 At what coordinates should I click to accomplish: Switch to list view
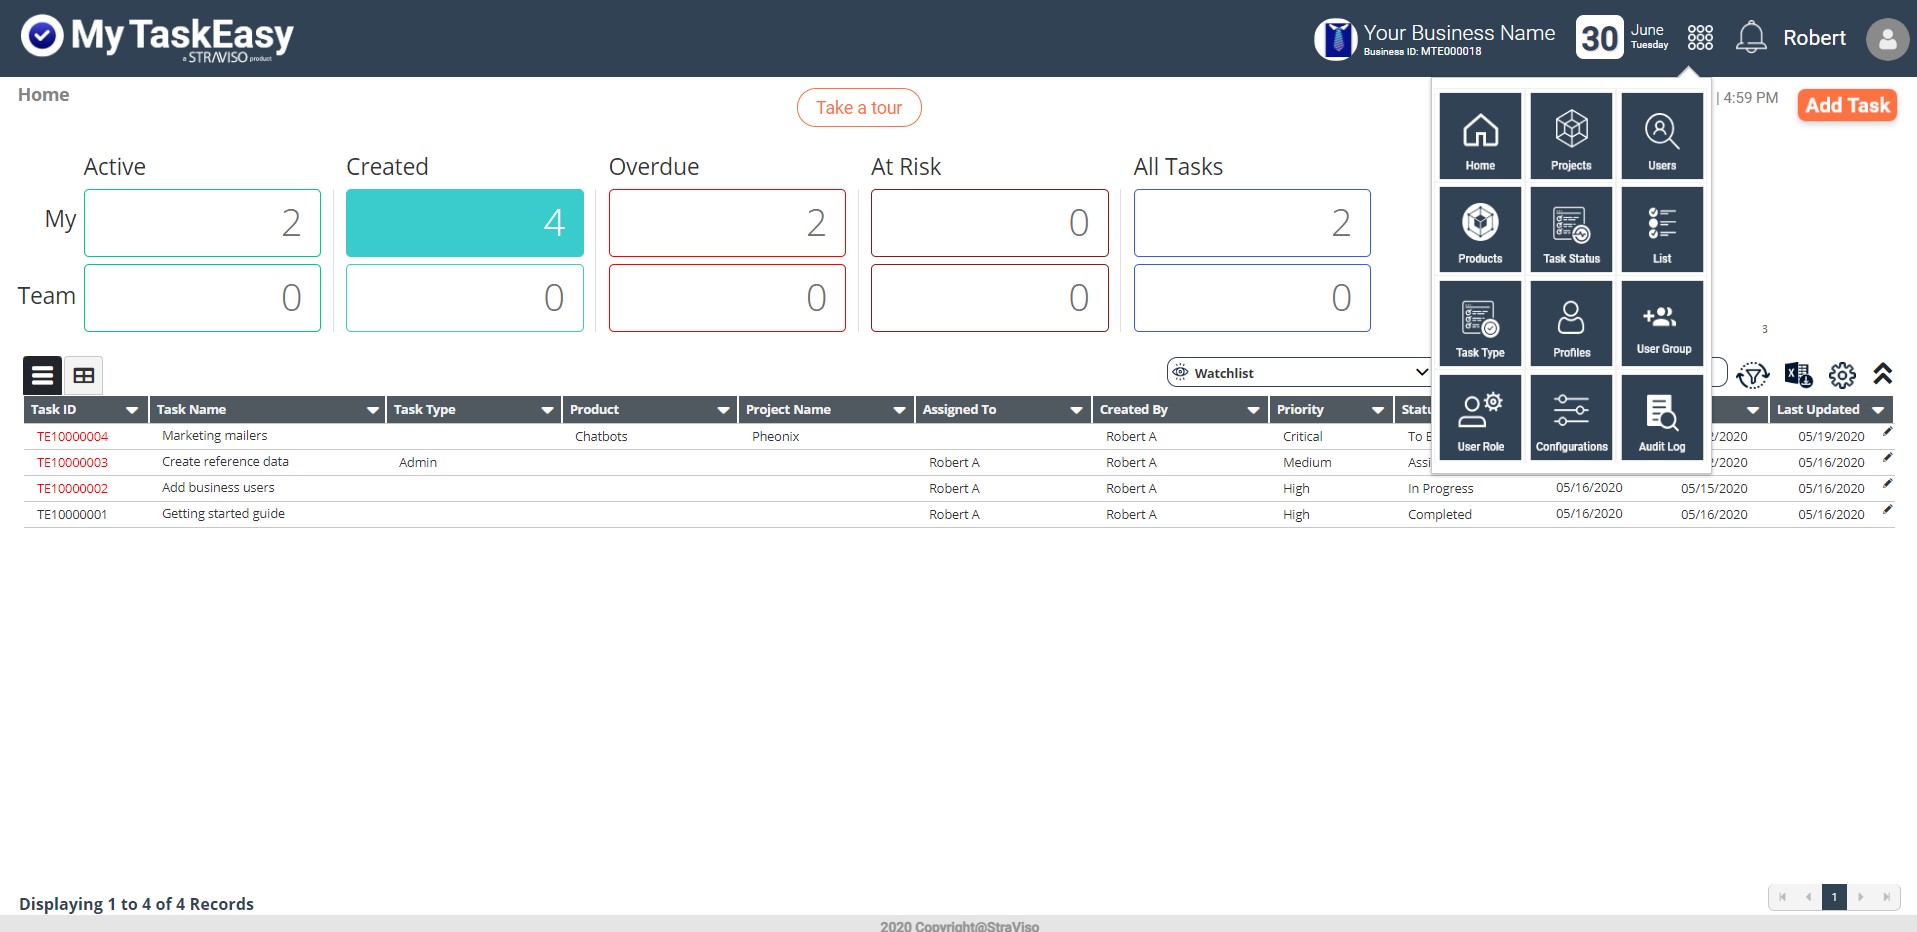(42, 376)
